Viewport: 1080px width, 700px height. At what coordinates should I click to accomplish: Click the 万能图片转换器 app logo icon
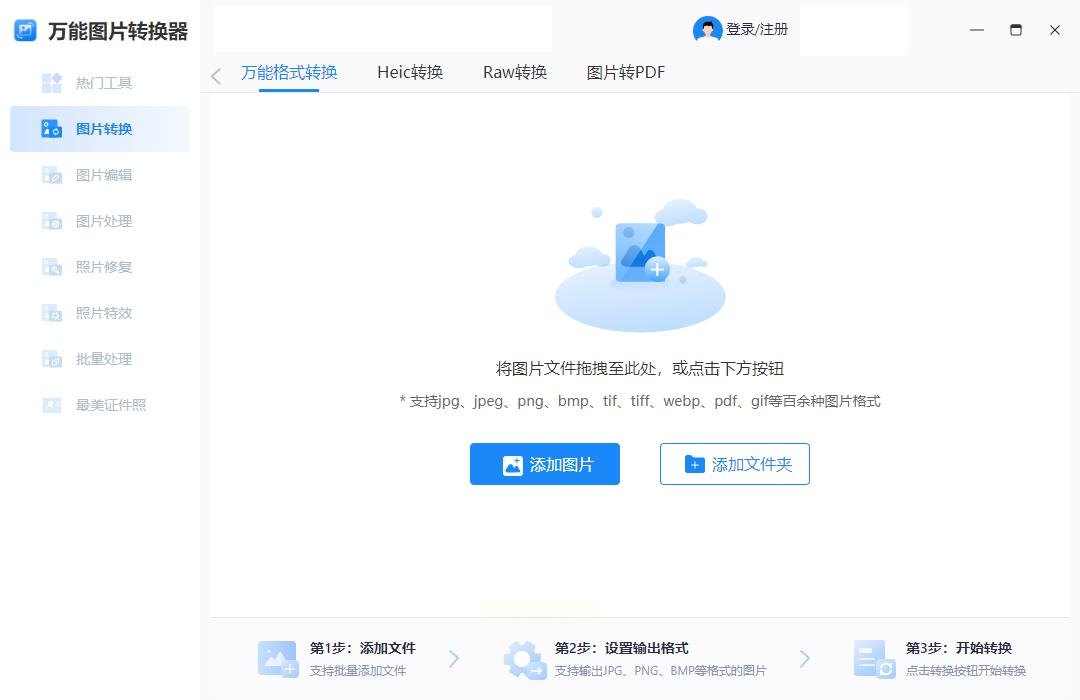[x=25, y=30]
